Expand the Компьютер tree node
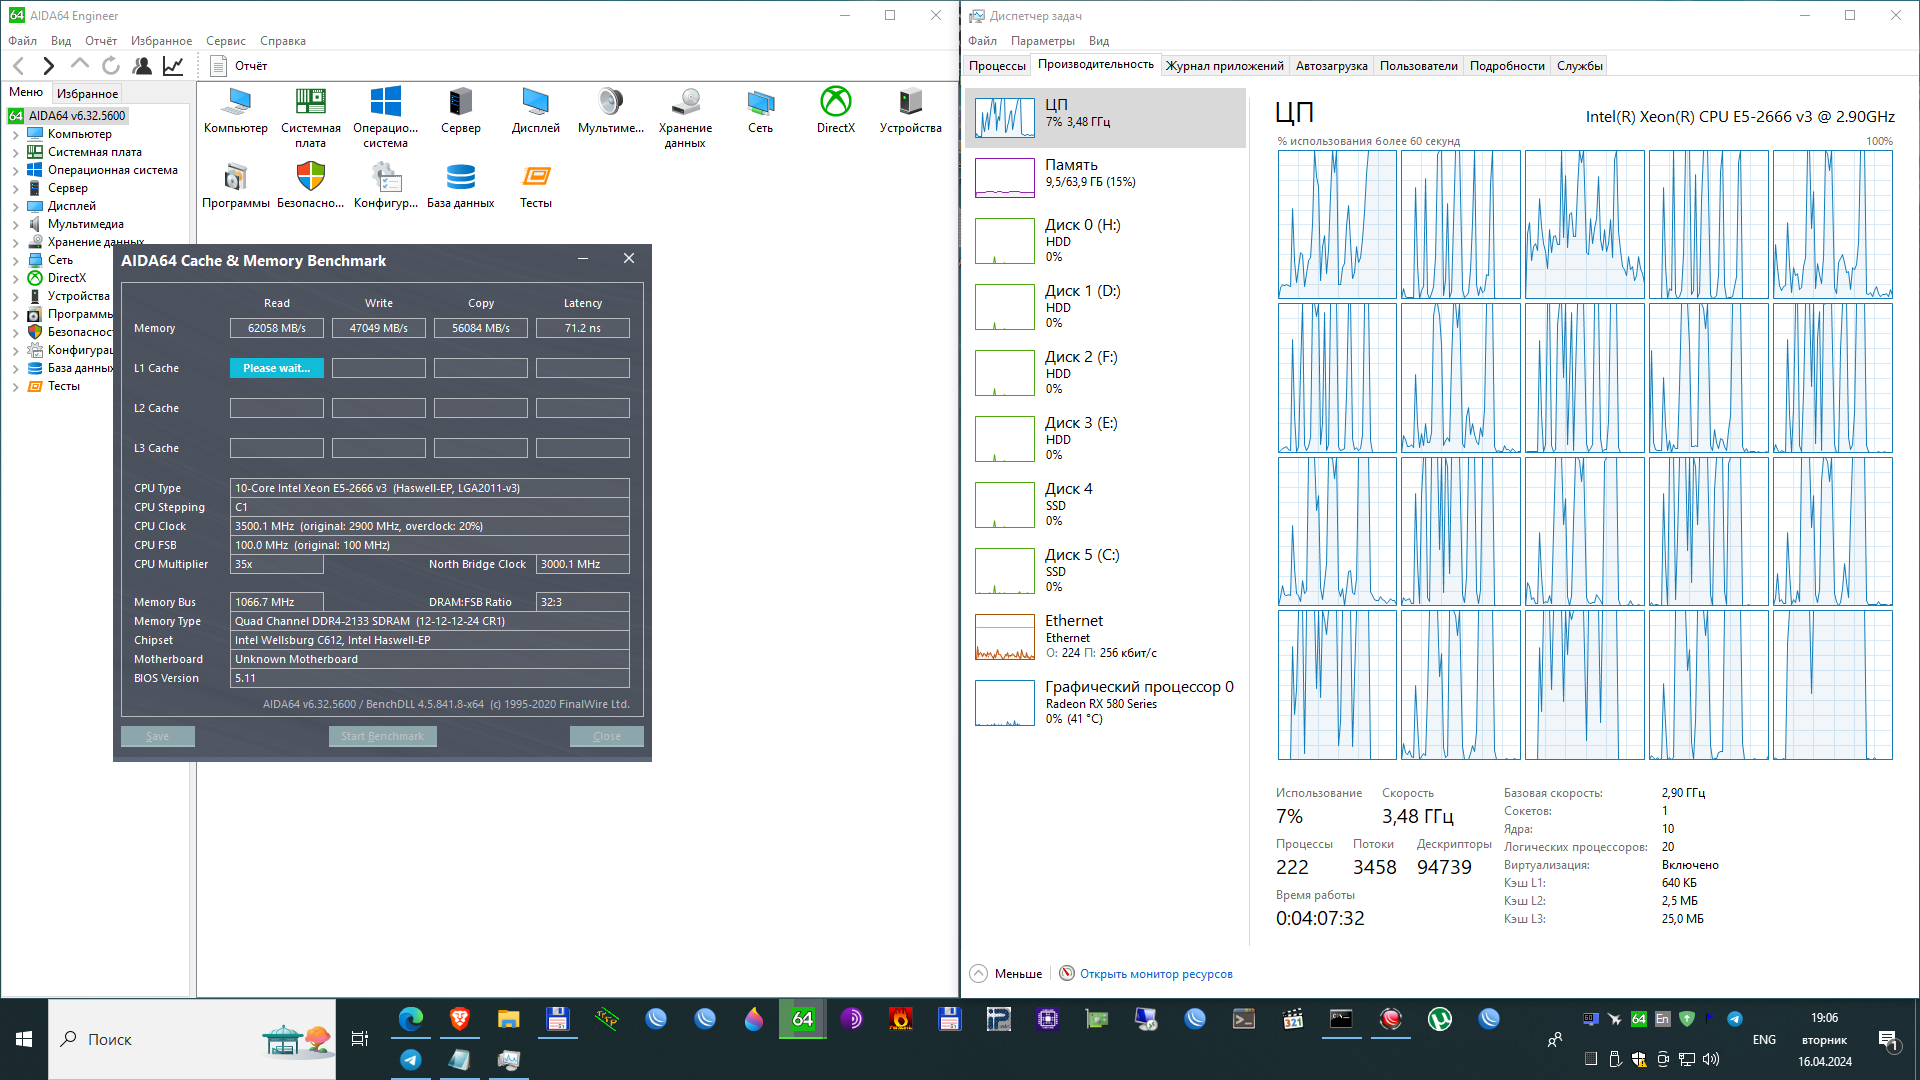This screenshot has width=1920, height=1080. 15,134
